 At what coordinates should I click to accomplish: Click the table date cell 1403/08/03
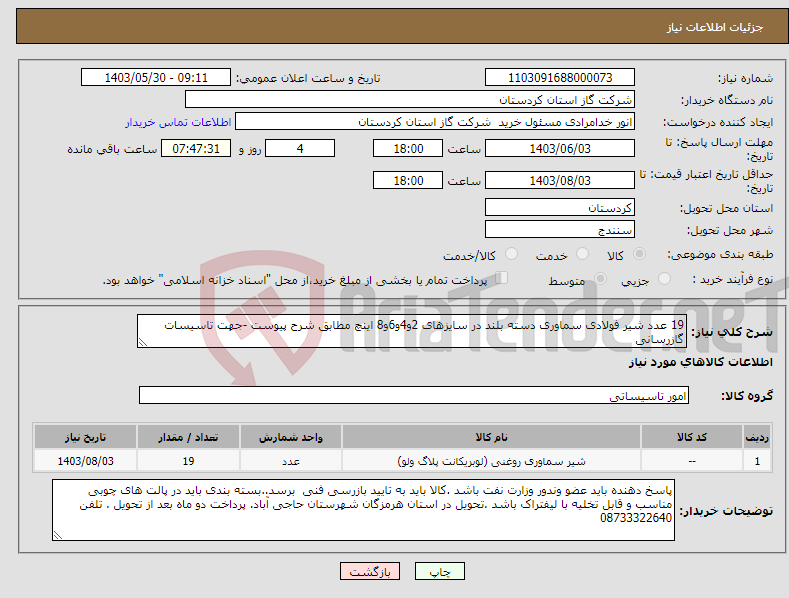pos(86,461)
